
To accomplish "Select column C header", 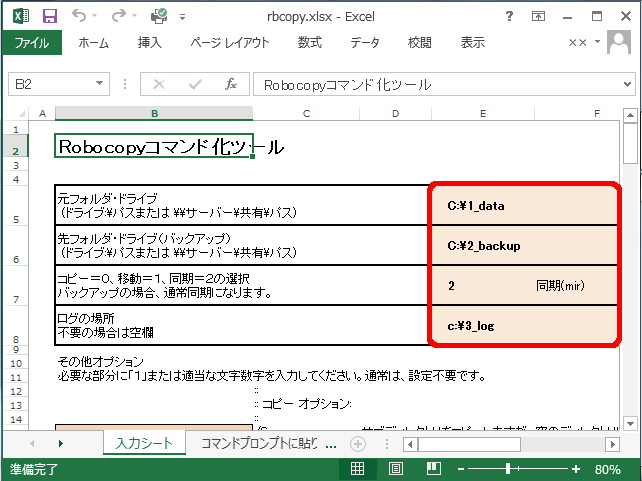I will coord(306,113).
